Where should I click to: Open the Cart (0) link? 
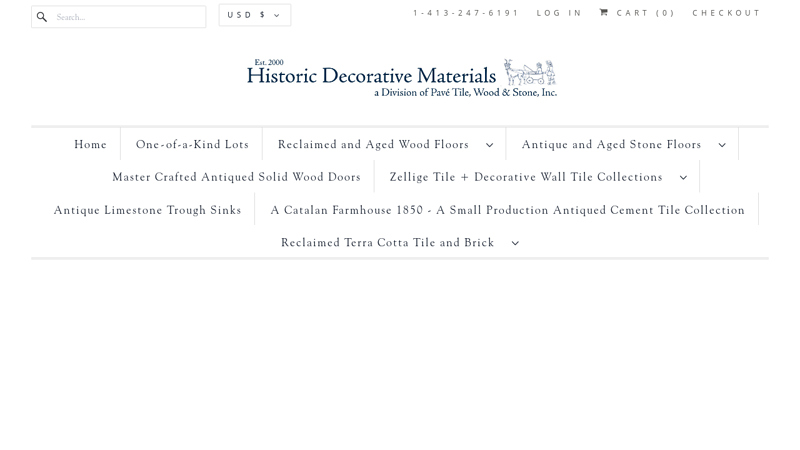pyautogui.click(x=645, y=13)
